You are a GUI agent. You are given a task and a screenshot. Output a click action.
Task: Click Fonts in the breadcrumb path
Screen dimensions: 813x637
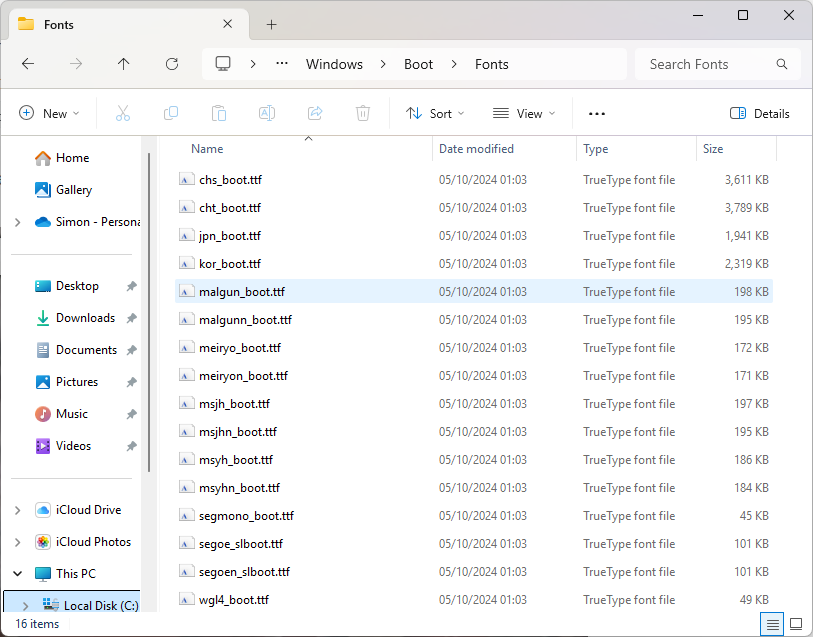pyautogui.click(x=492, y=64)
